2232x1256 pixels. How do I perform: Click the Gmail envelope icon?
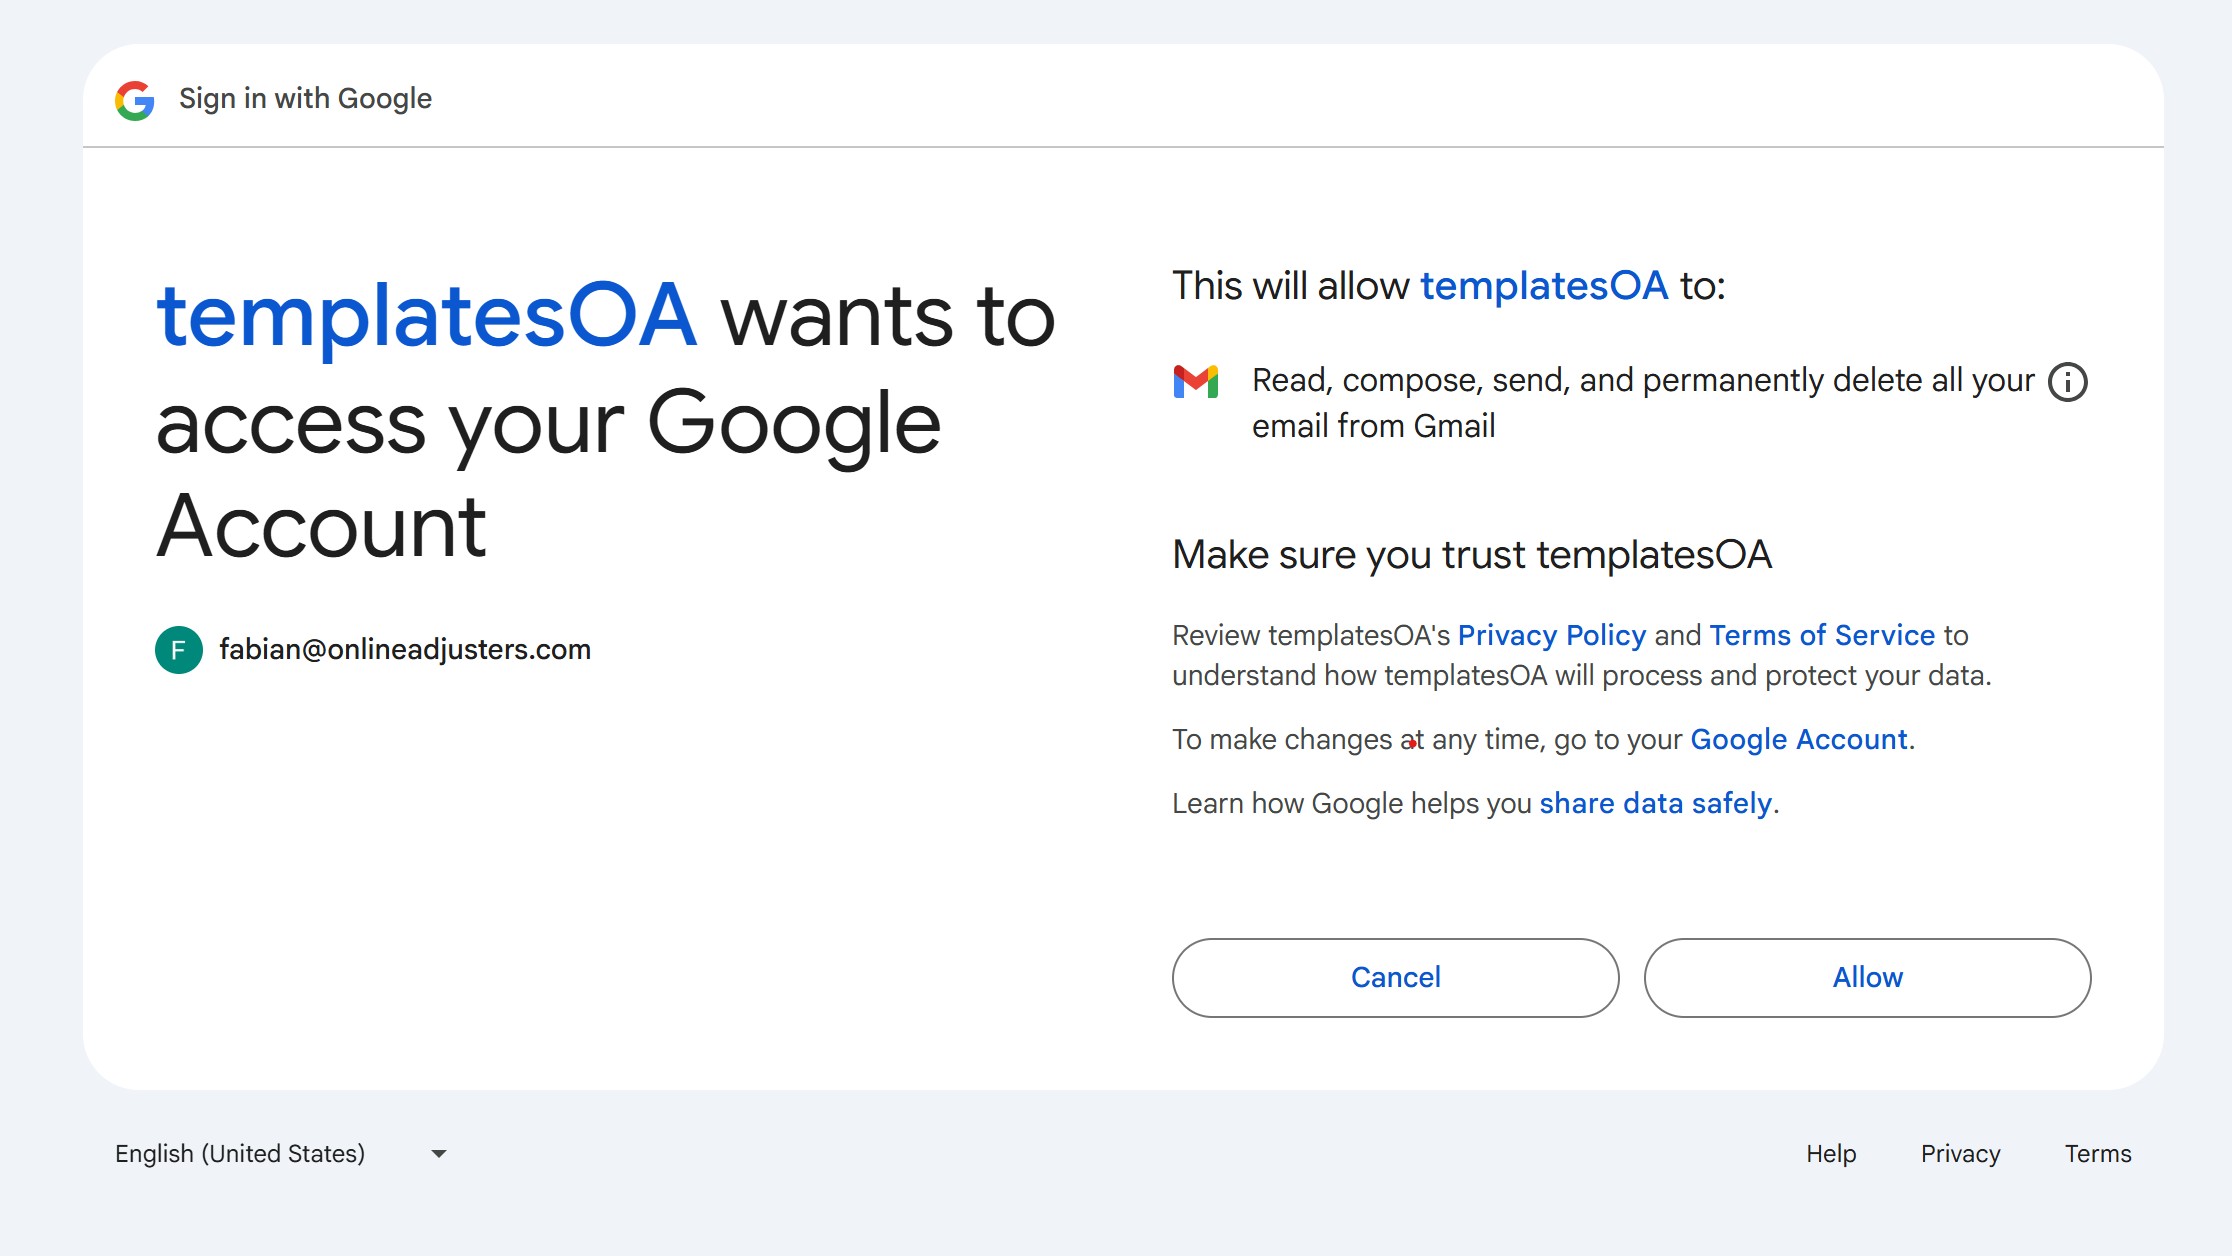[1196, 382]
